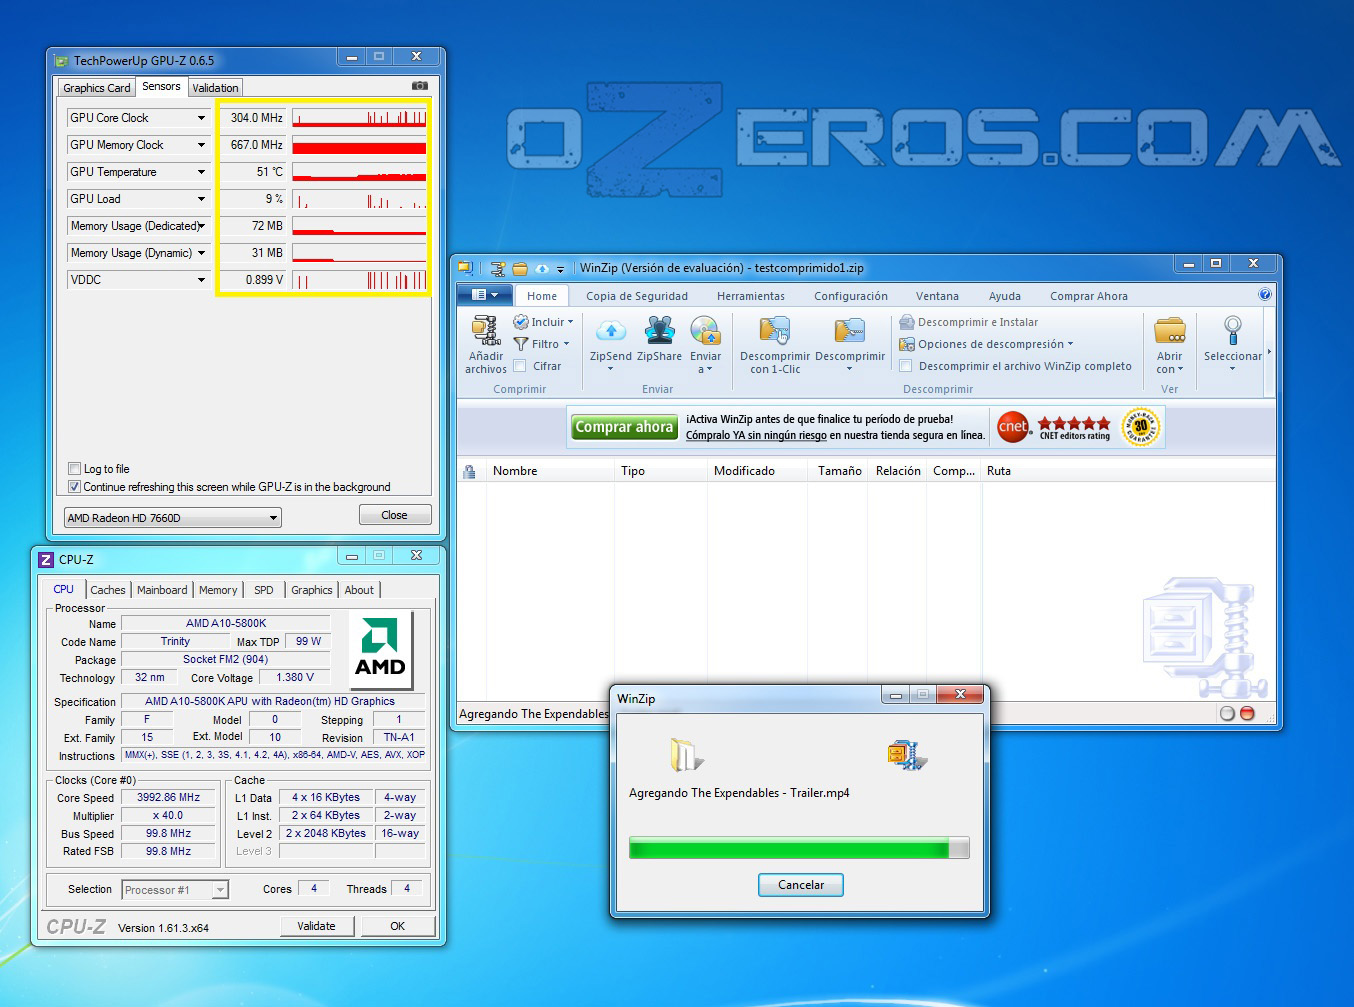The image size is (1354, 1007).
Task: Open the Memory tab in CPU-Z
Action: coord(218,590)
